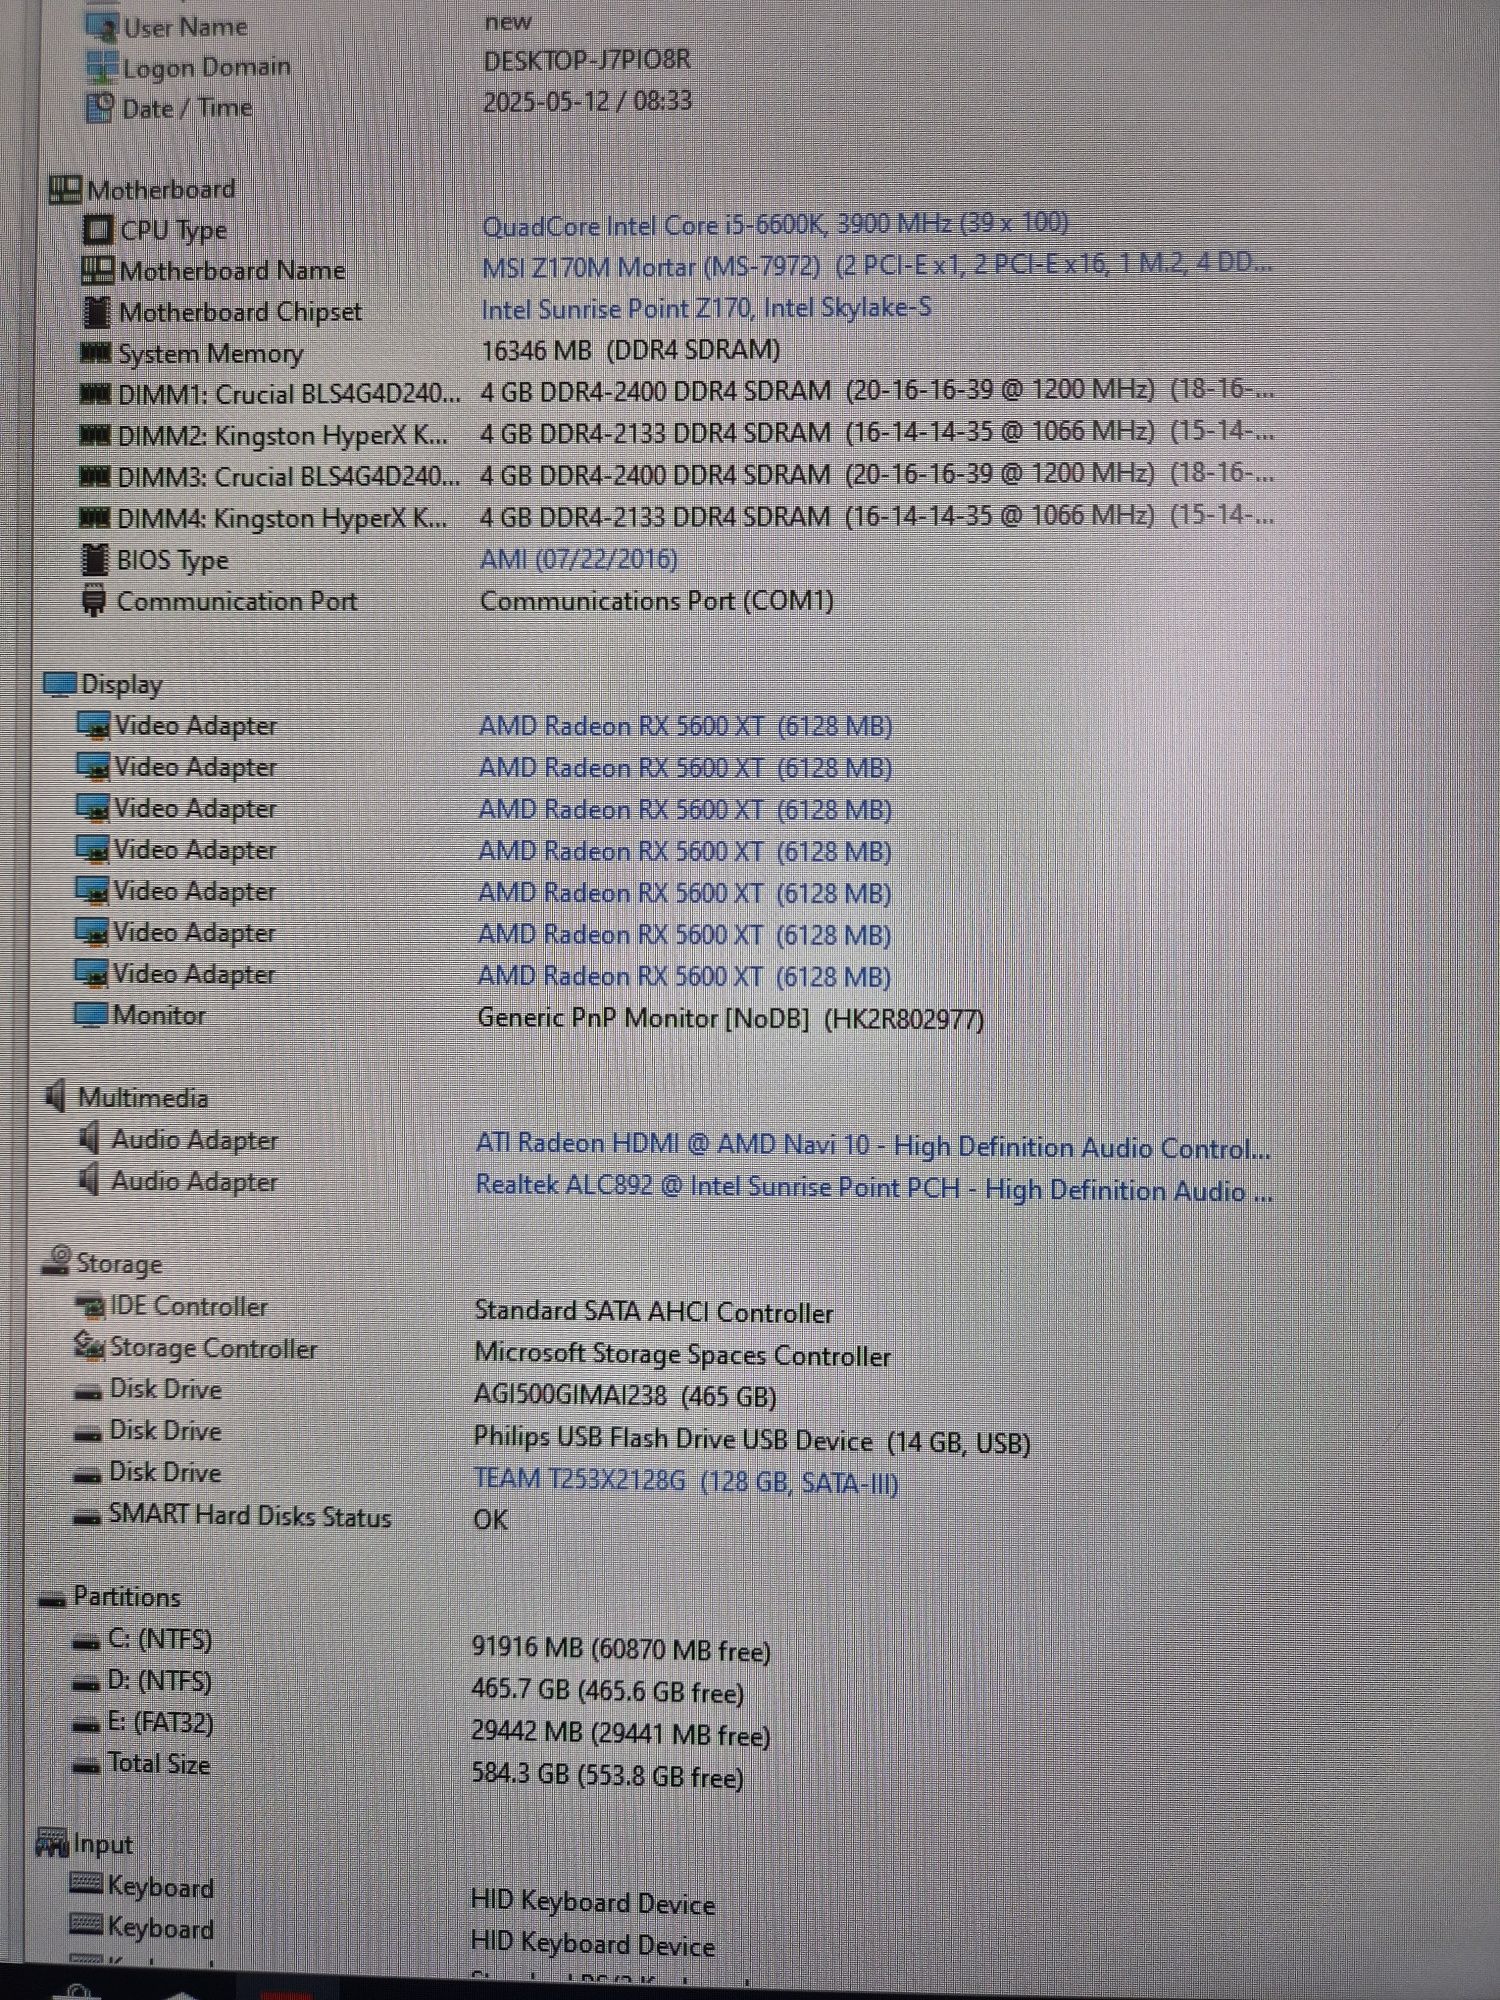Click the E: (FAT32) partition icon

(85, 1724)
